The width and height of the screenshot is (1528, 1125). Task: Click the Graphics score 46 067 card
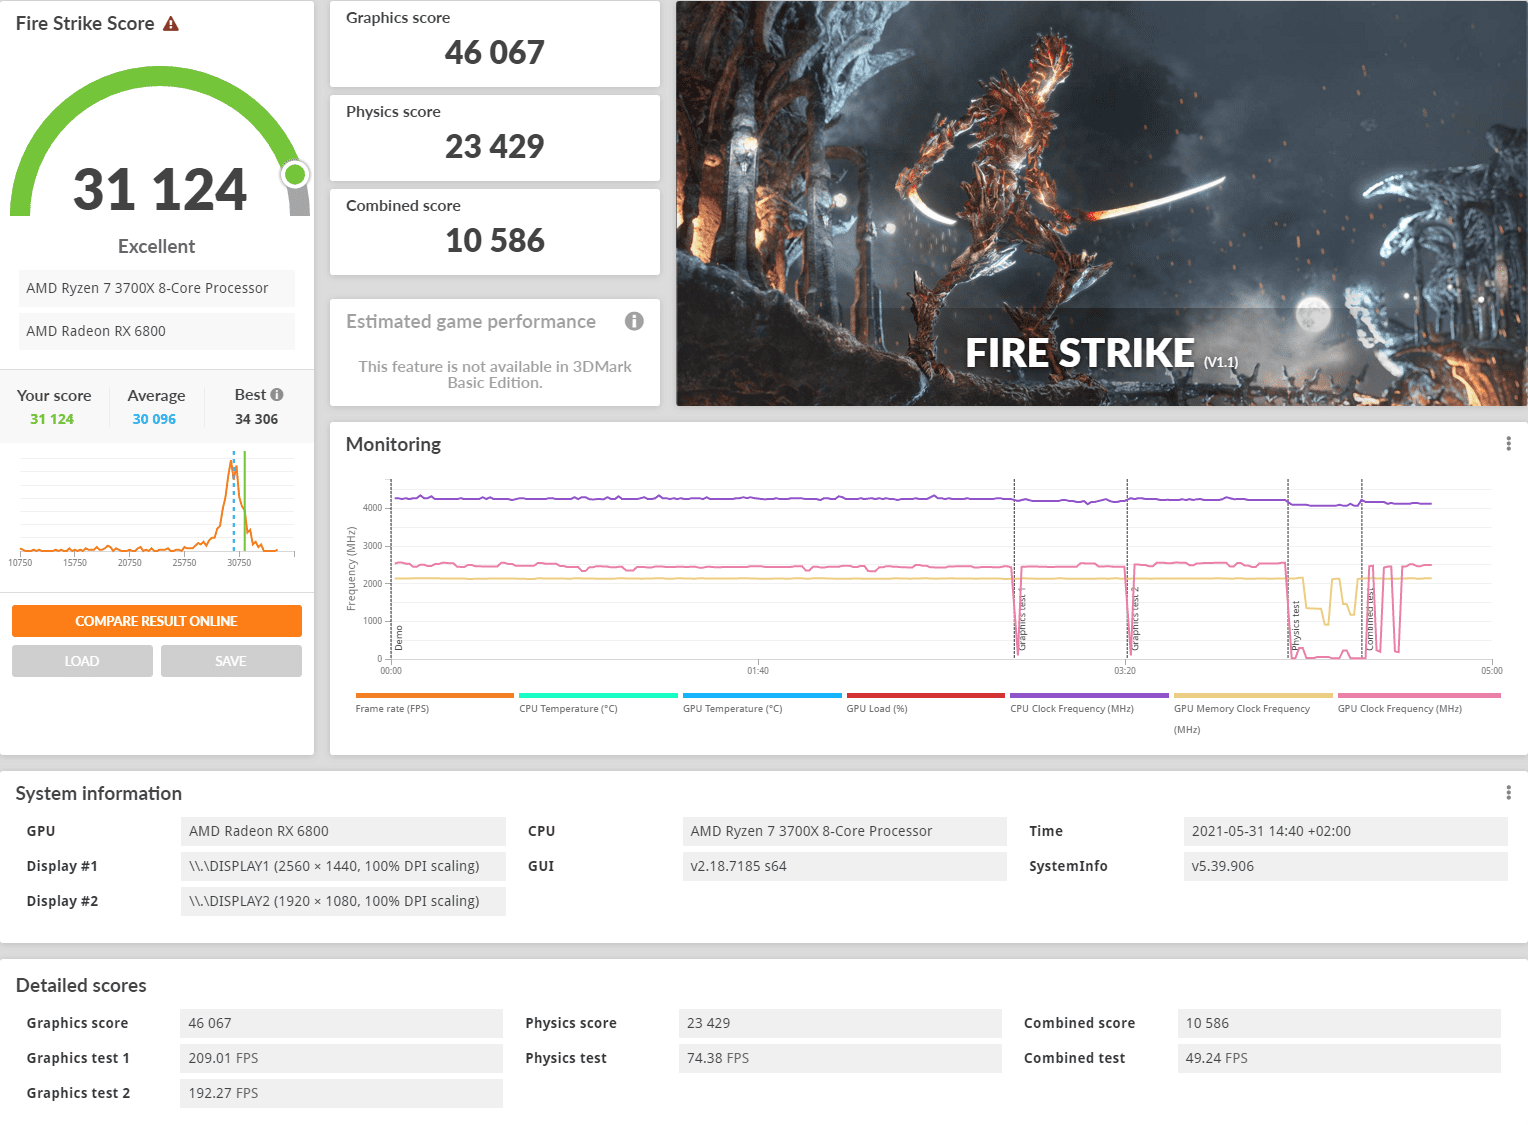pos(495,44)
